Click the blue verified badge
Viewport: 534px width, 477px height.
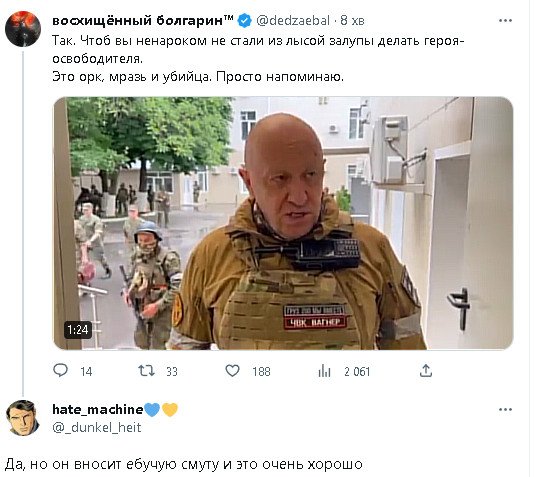pyautogui.click(x=245, y=21)
